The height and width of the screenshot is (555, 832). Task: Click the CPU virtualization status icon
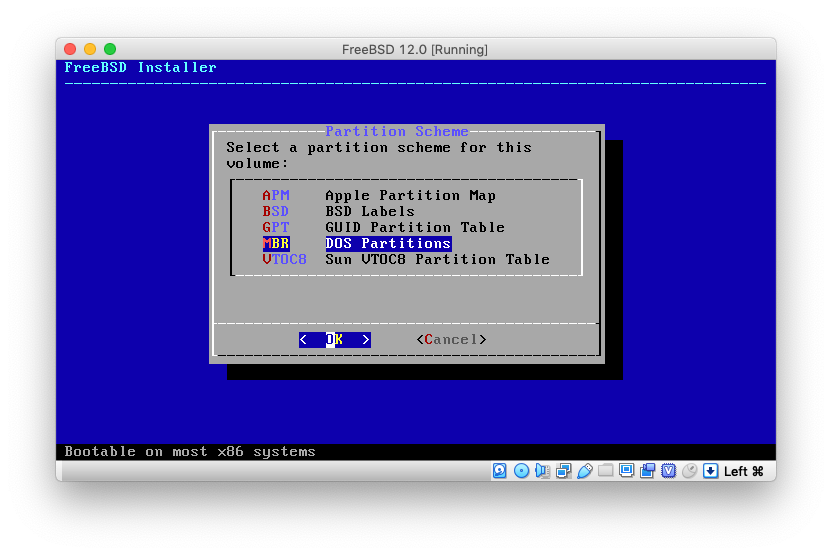point(668,471)
